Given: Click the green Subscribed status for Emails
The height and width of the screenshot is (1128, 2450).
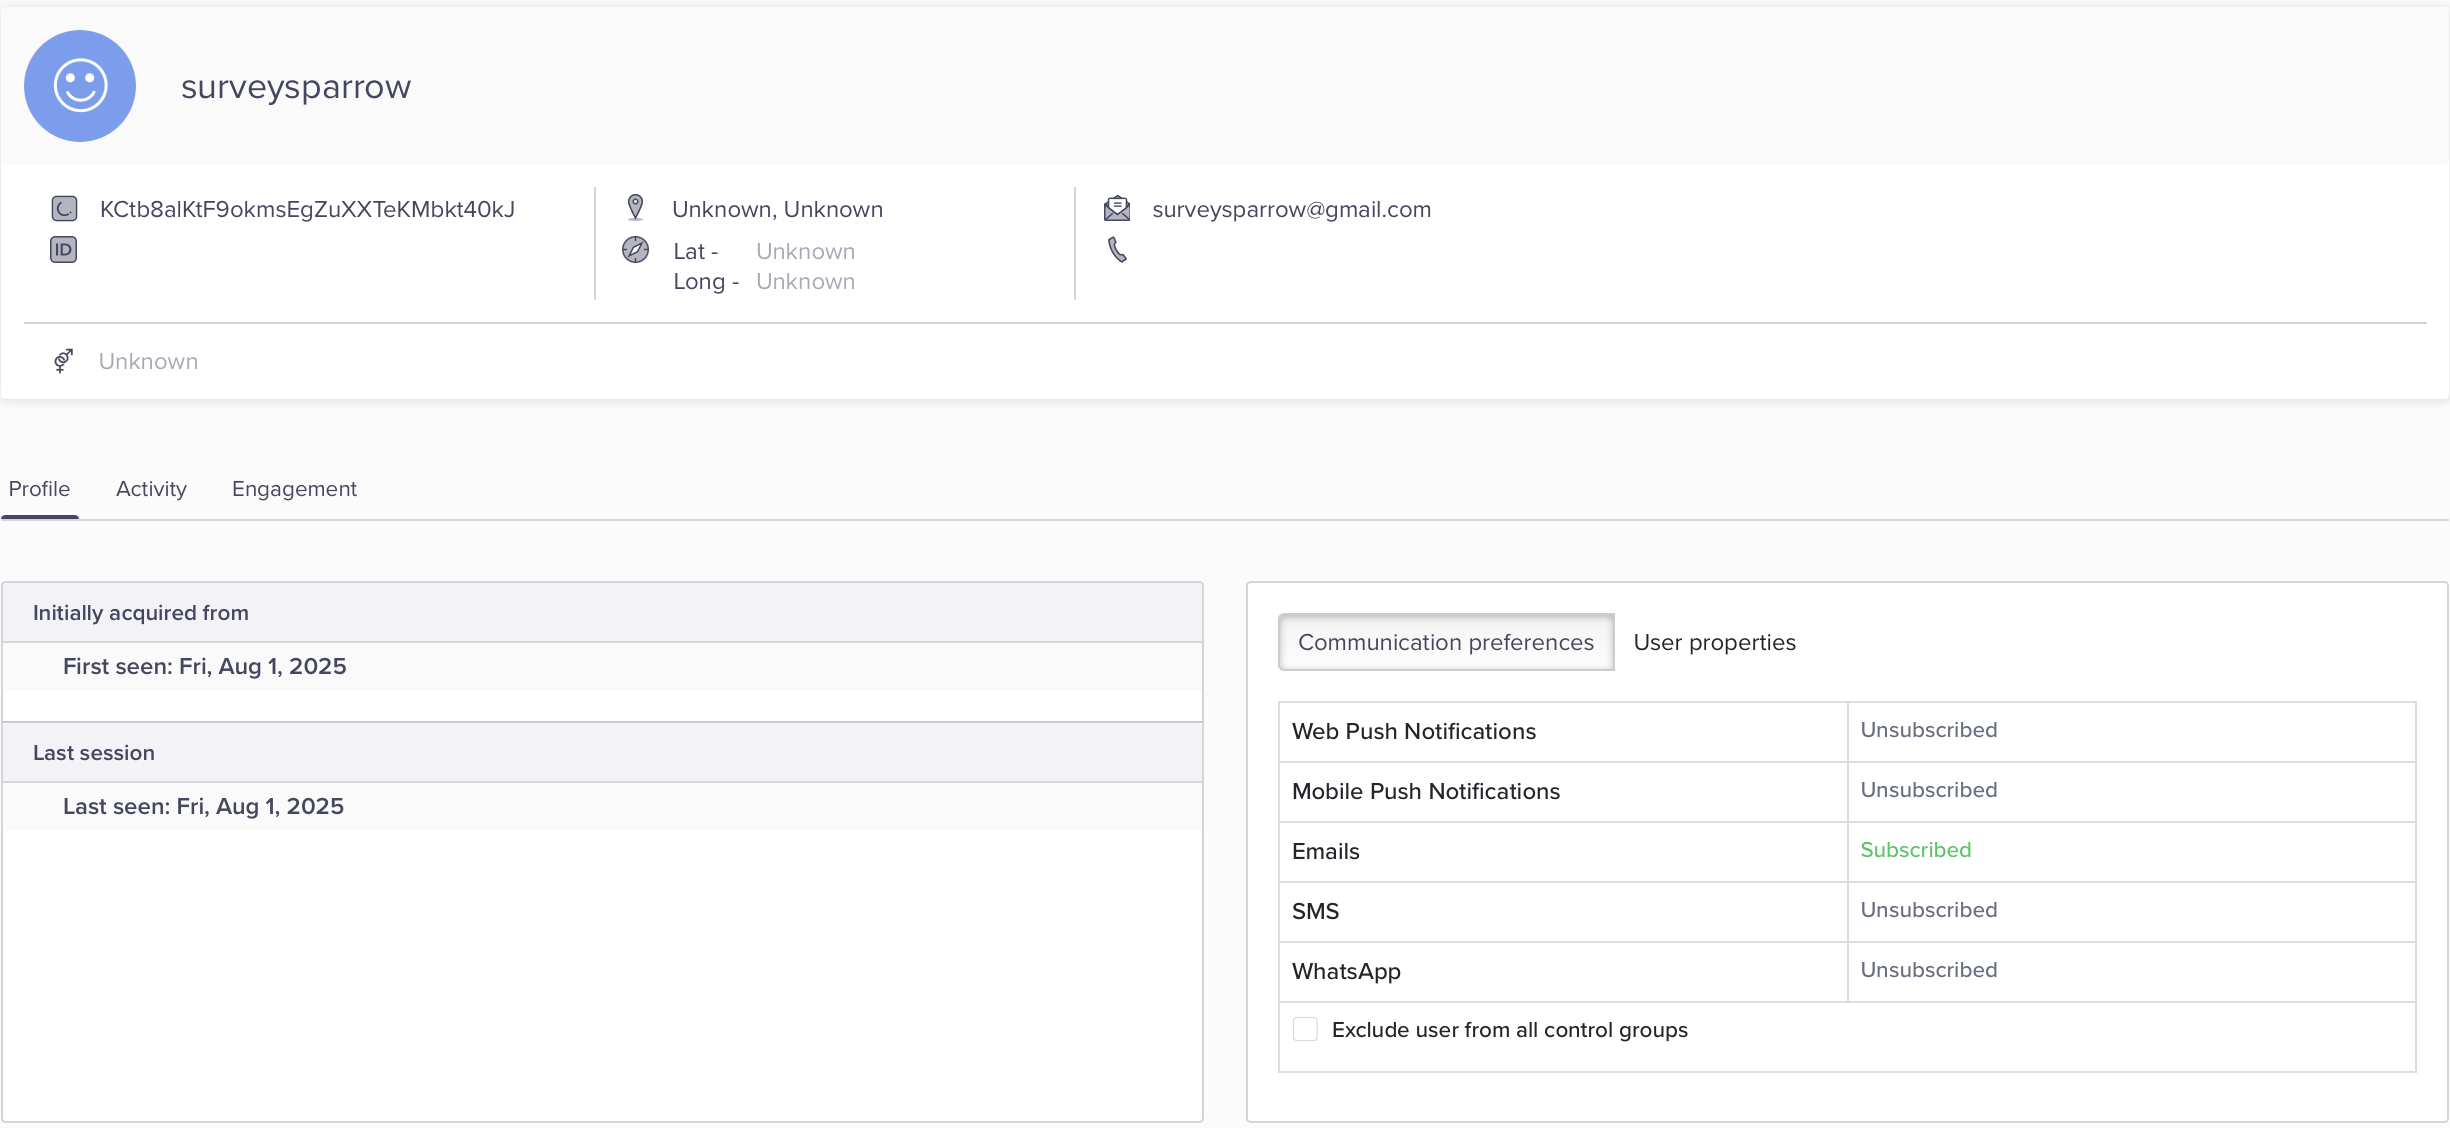Looking at the screenshot, I should coord(1916,850).
